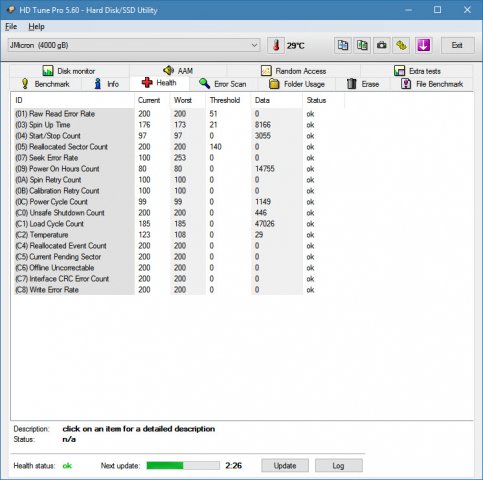This screenshot has width=483, height=480.
Task: Open the Help menu
Action: pyautogui.click(x=36, y=27)
